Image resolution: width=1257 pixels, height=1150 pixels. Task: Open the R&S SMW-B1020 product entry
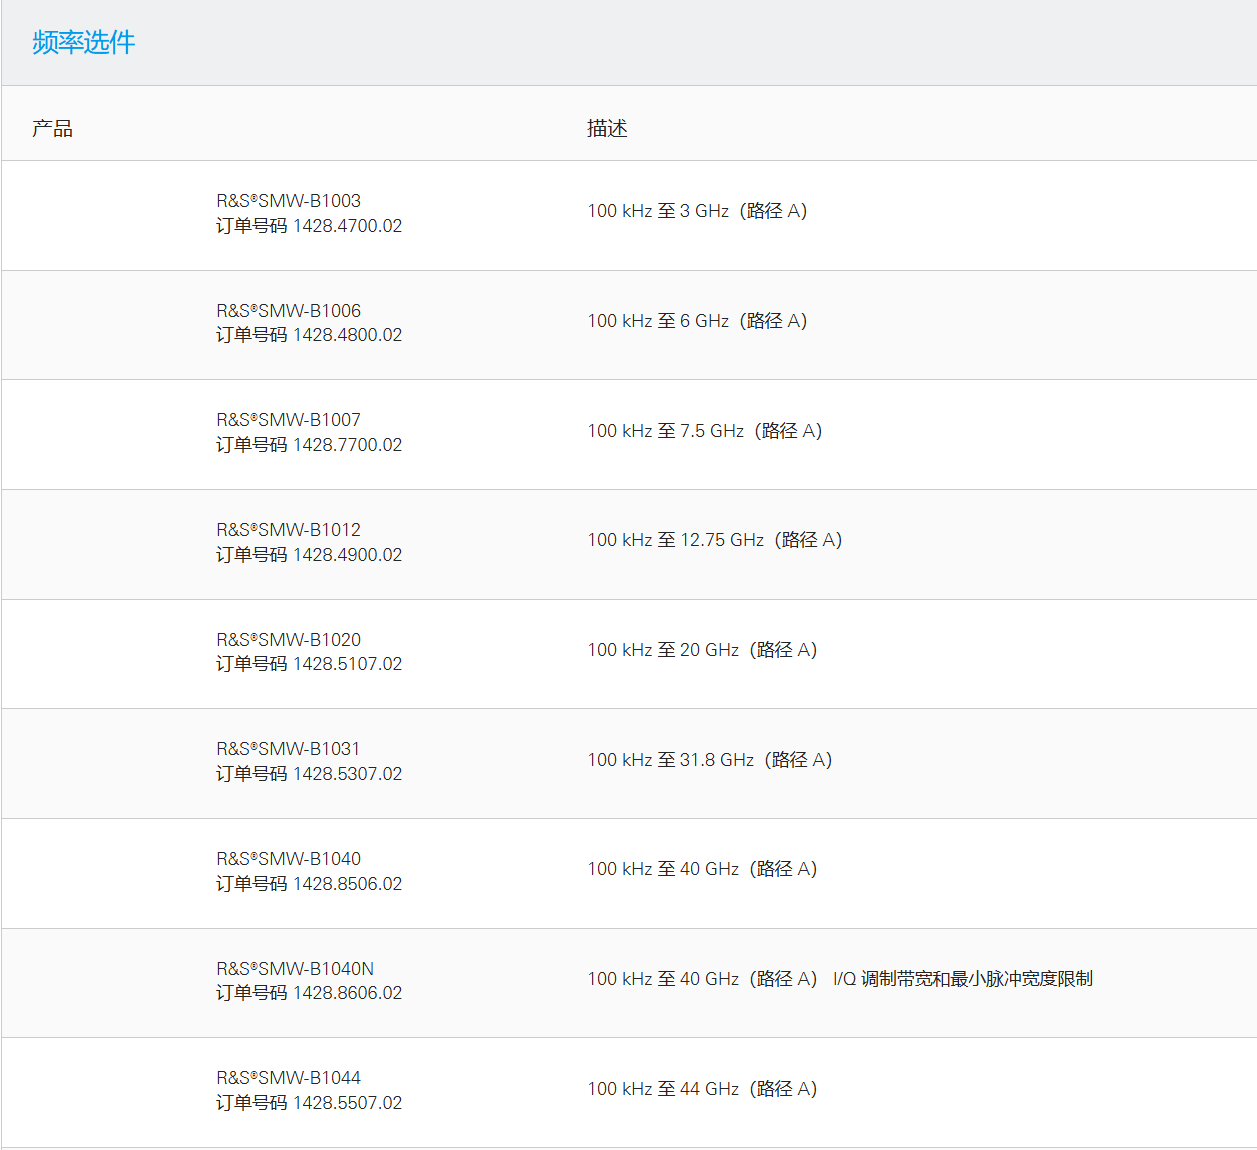(x=288, y=640)
